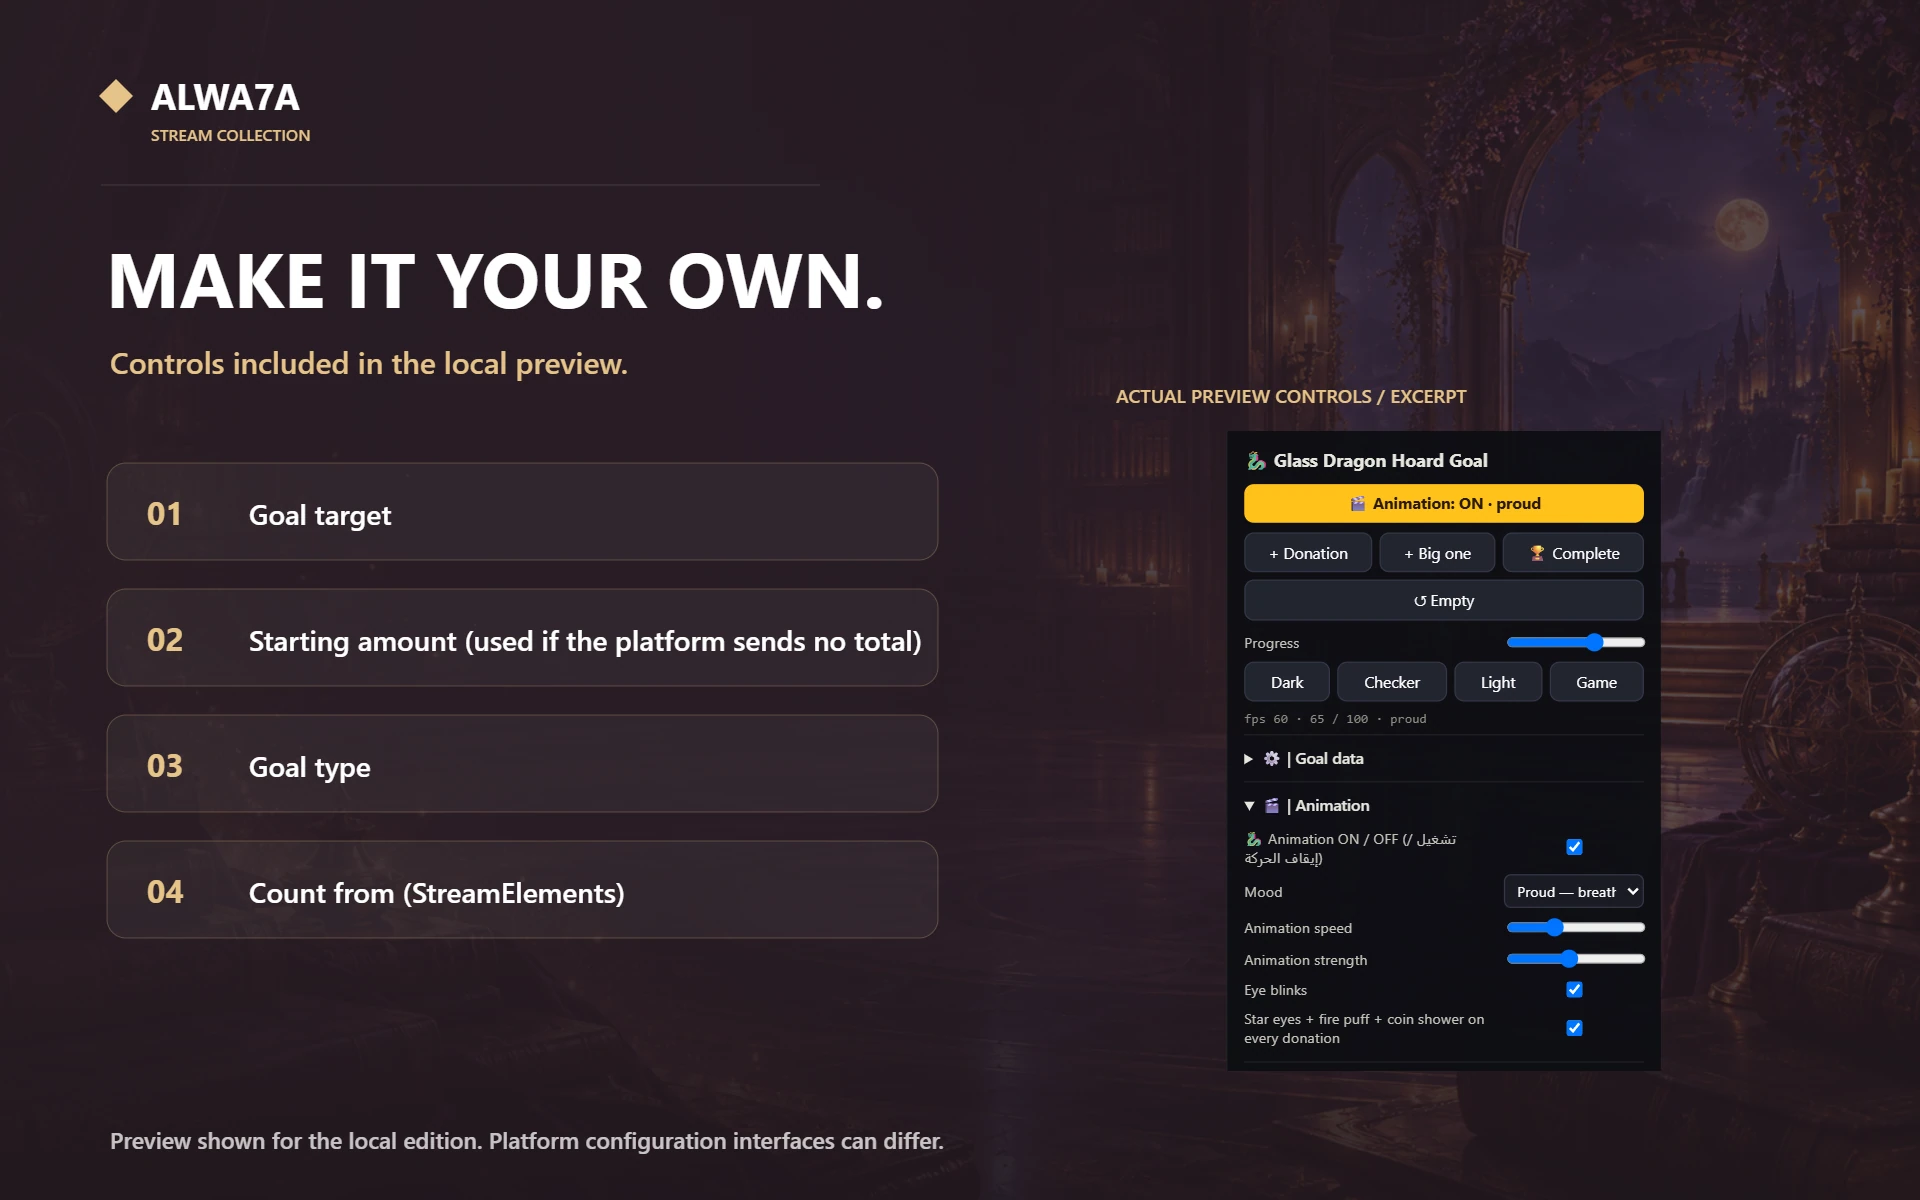Image resolution: width=1920 pixels, height=1200 pixels.
Task: Uncheck Star eyes + fire puff coin shower
Action: 1574,1028
